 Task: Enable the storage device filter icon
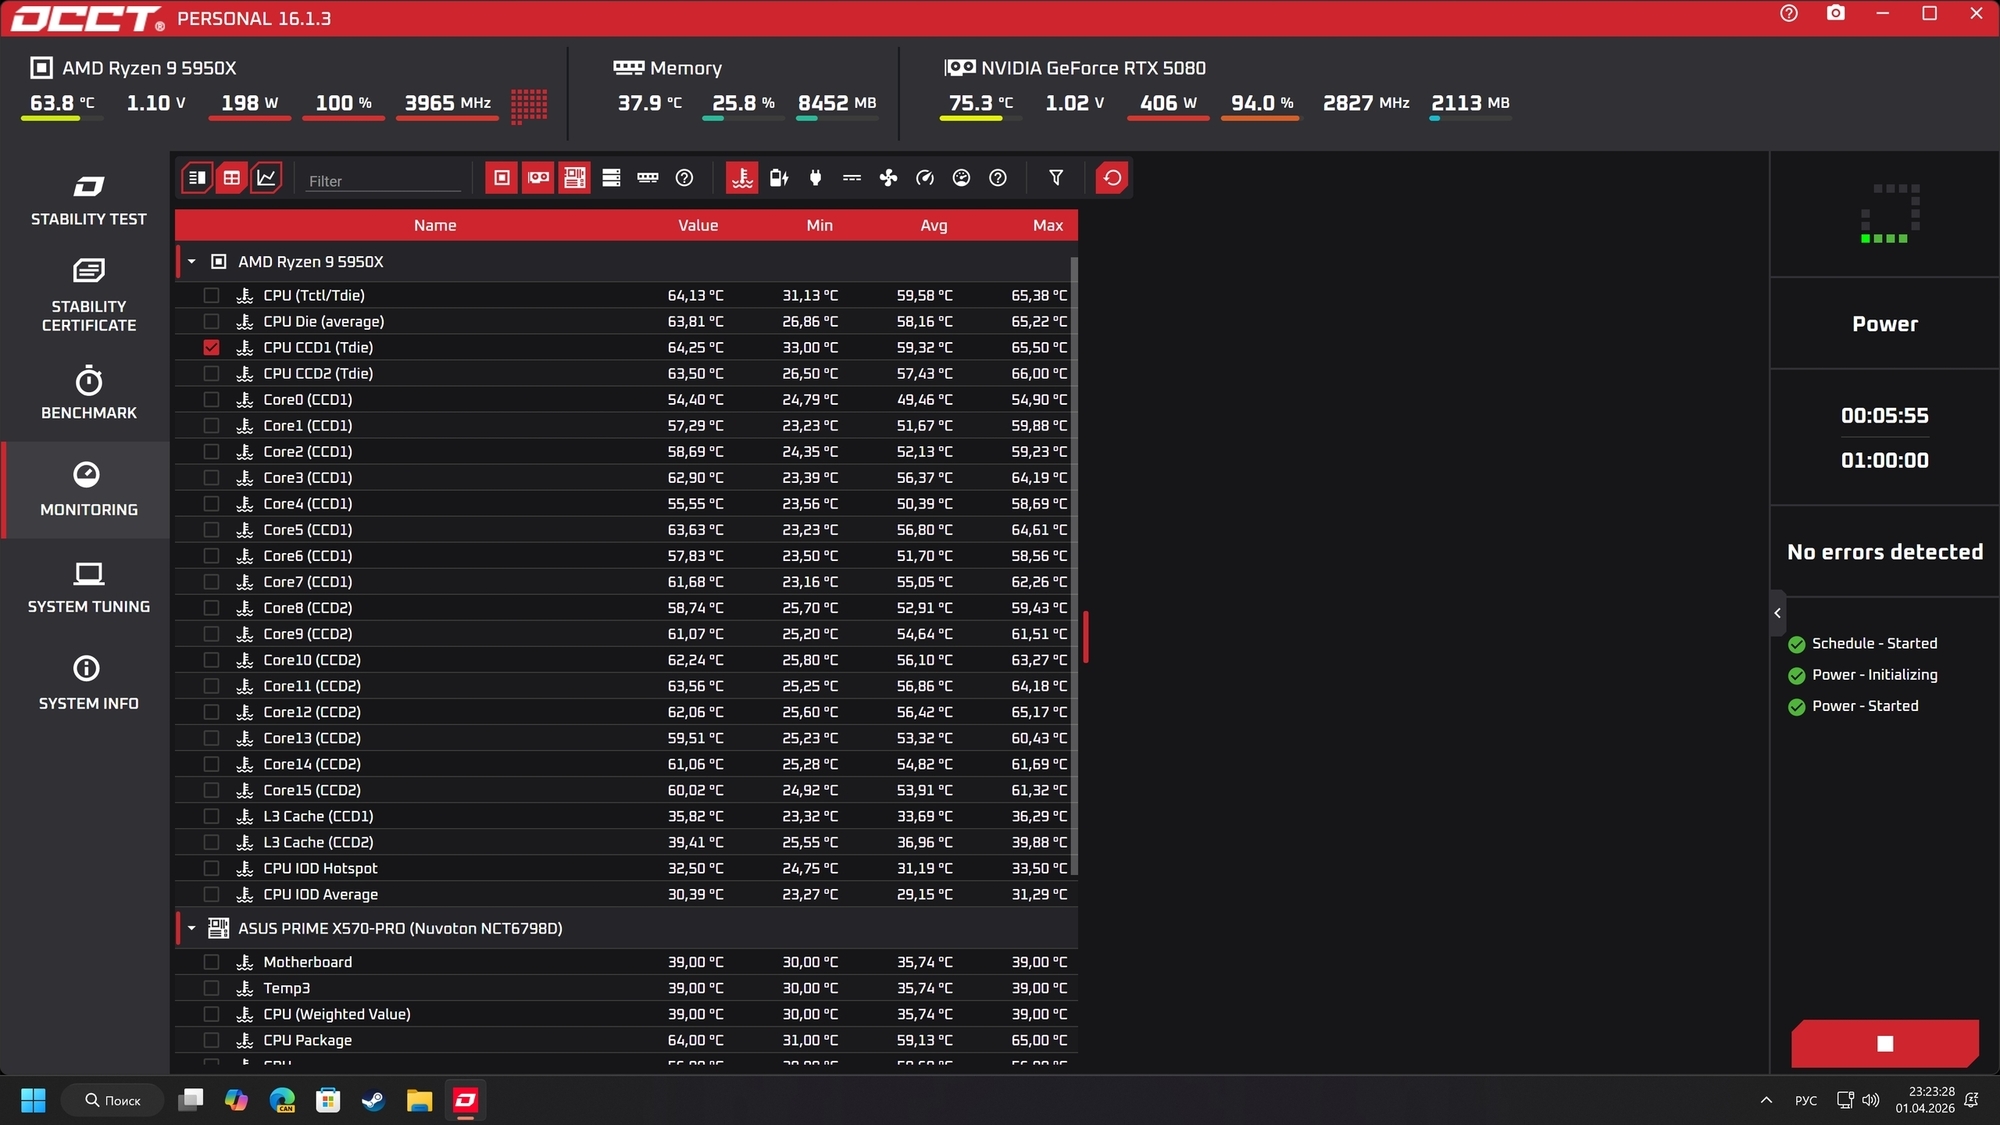(611, 178)
